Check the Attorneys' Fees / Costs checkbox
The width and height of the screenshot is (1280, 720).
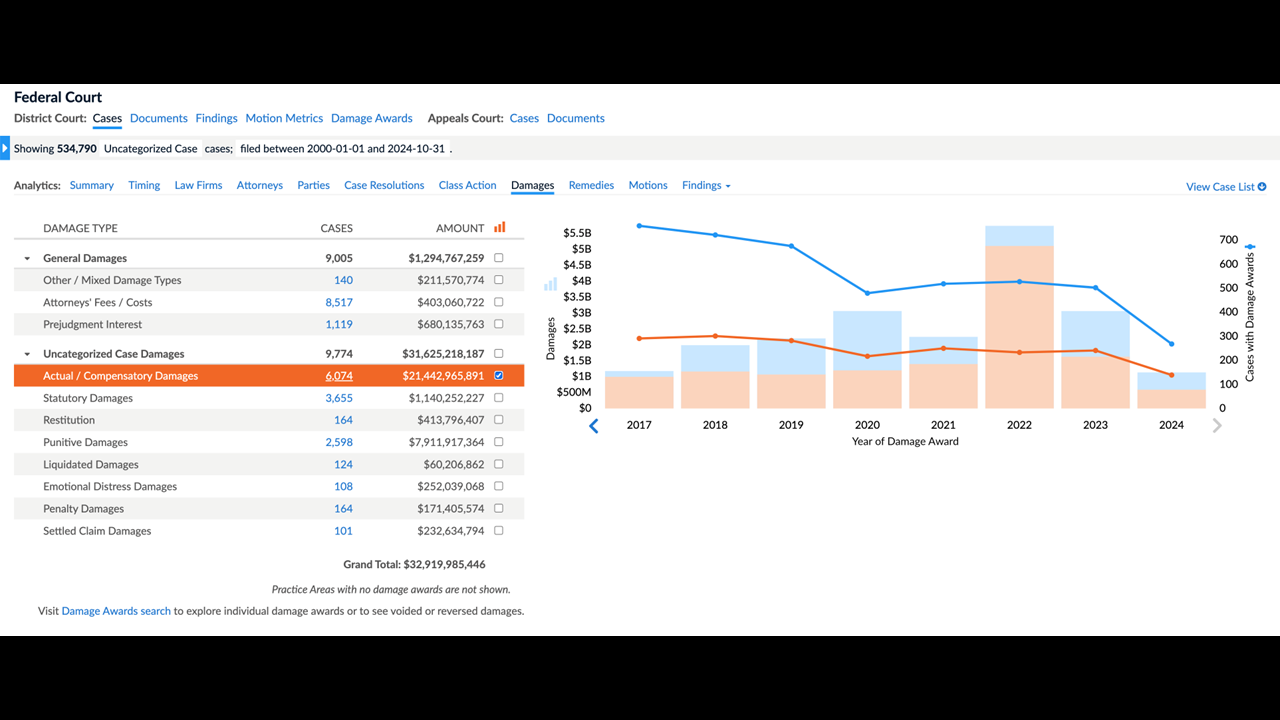pos(499,302)
